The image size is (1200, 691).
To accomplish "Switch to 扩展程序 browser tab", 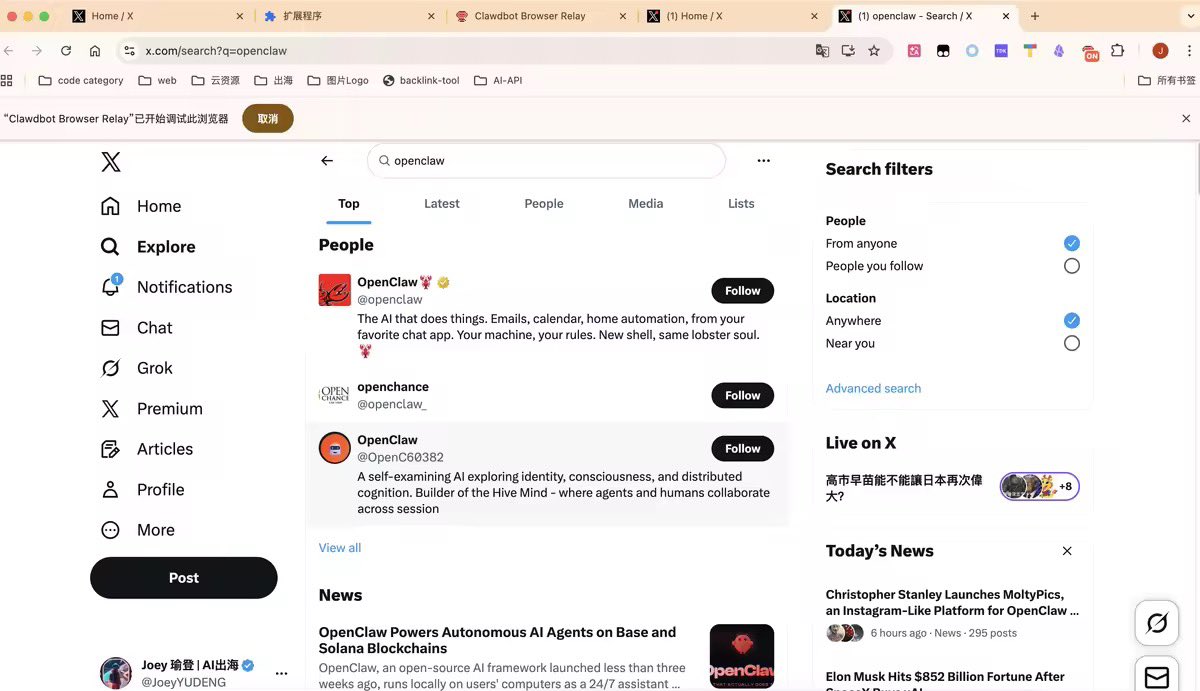I will 347,16.
